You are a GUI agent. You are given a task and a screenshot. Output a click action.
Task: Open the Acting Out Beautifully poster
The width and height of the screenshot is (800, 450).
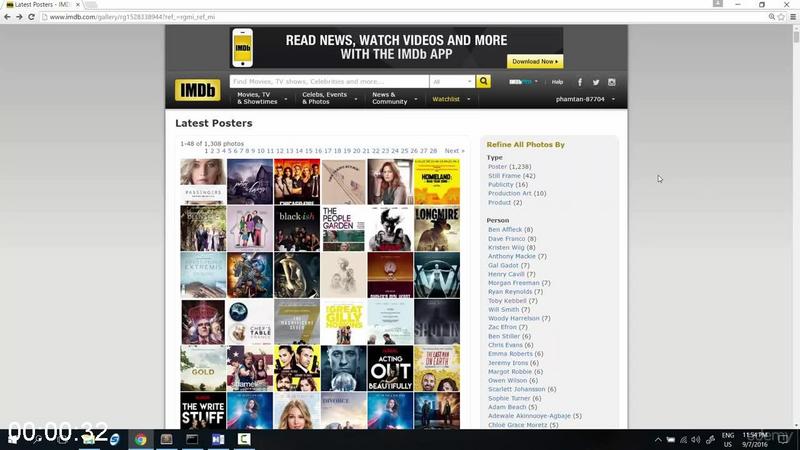(390, 368)
